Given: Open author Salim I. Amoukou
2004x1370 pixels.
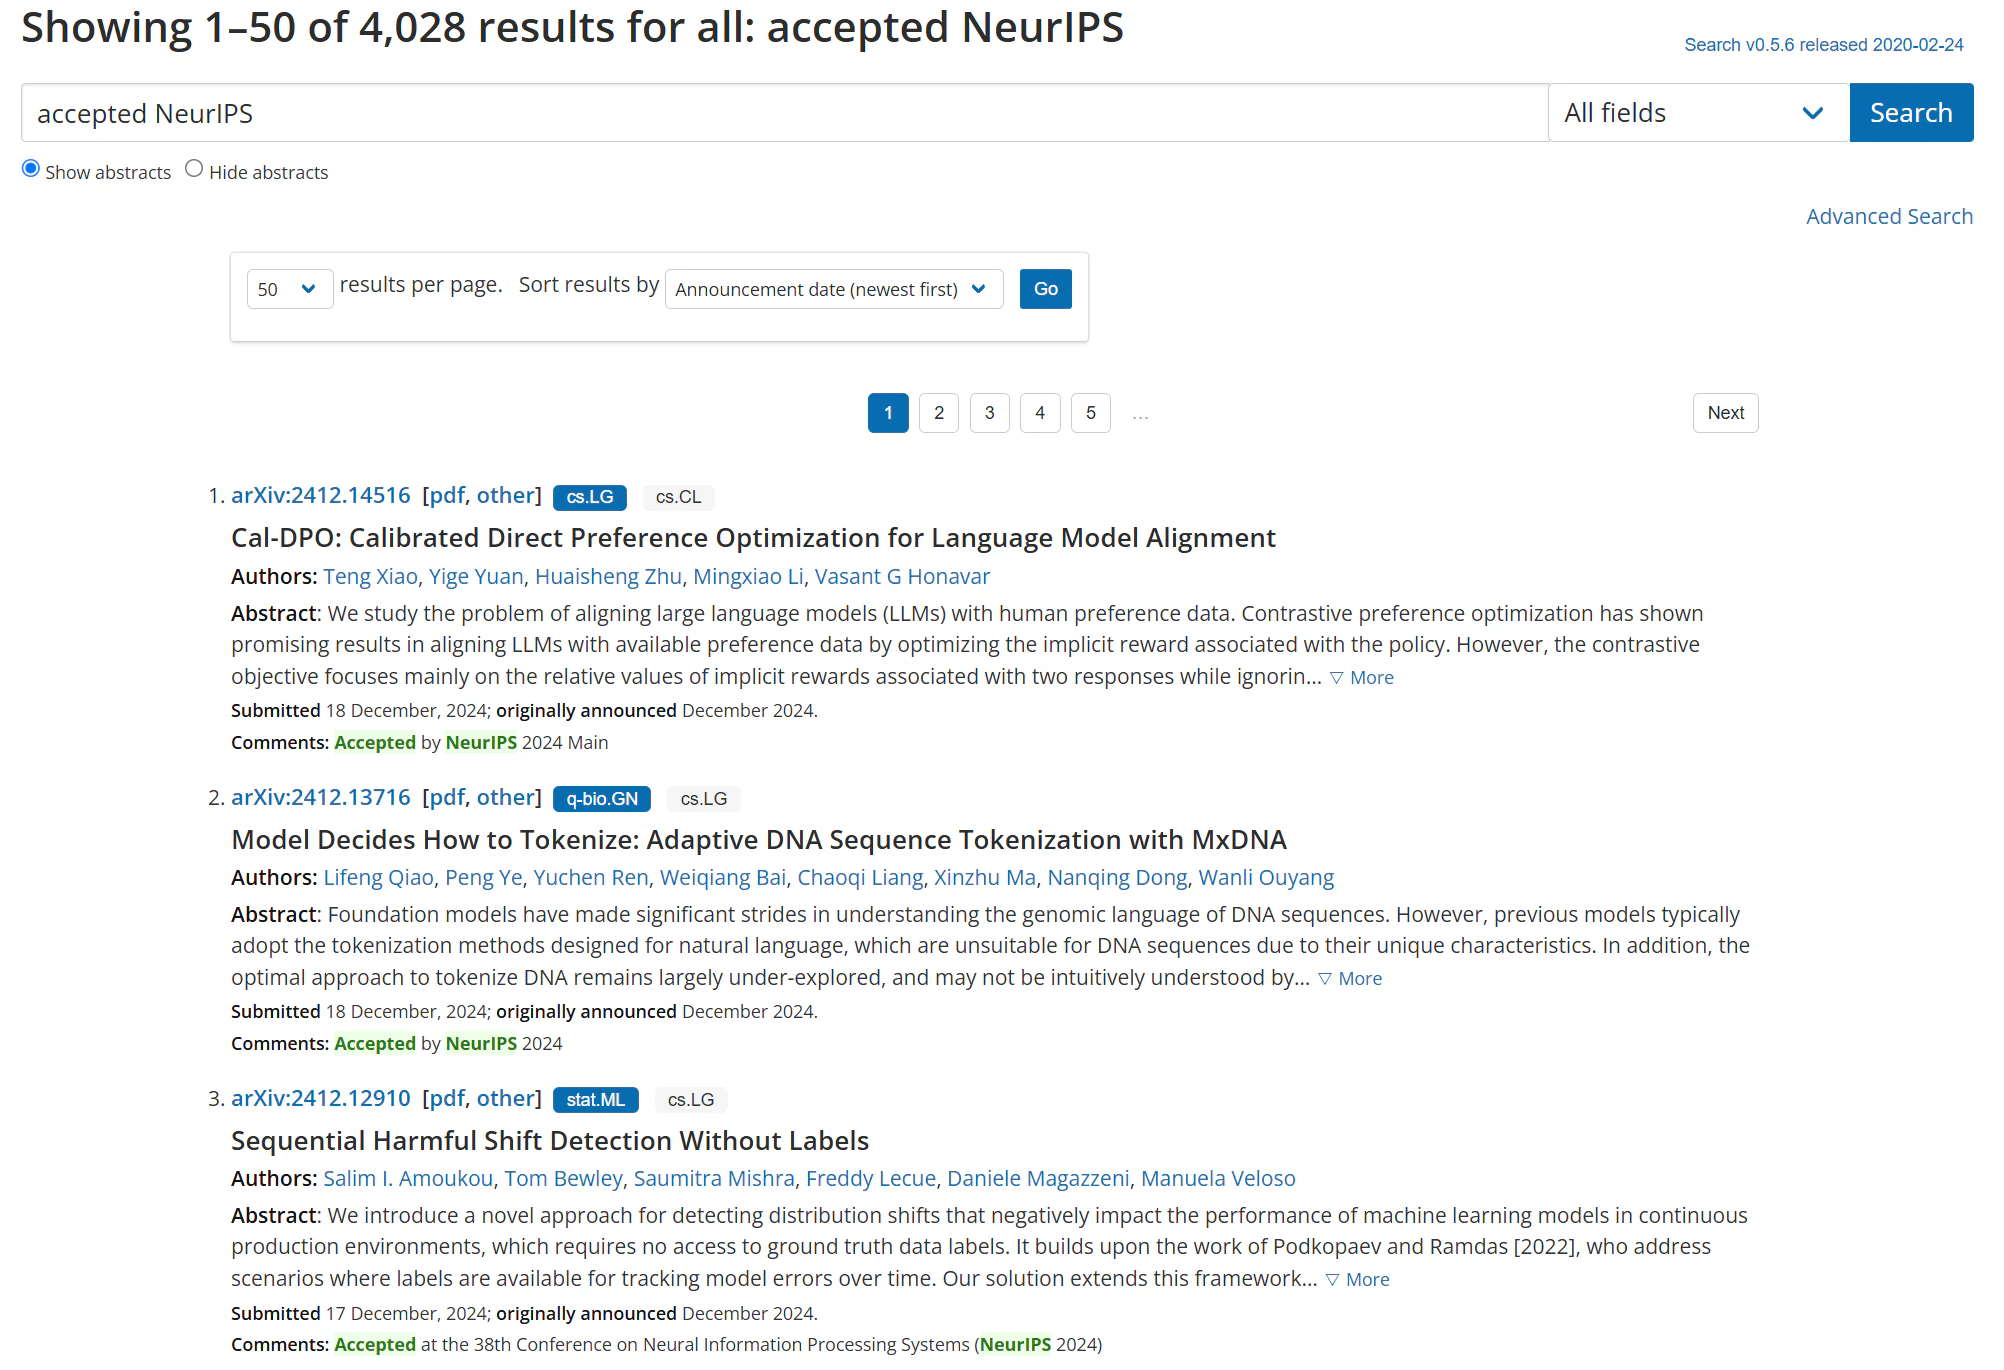Looking at the screenshot, I should click(408, 1178).
